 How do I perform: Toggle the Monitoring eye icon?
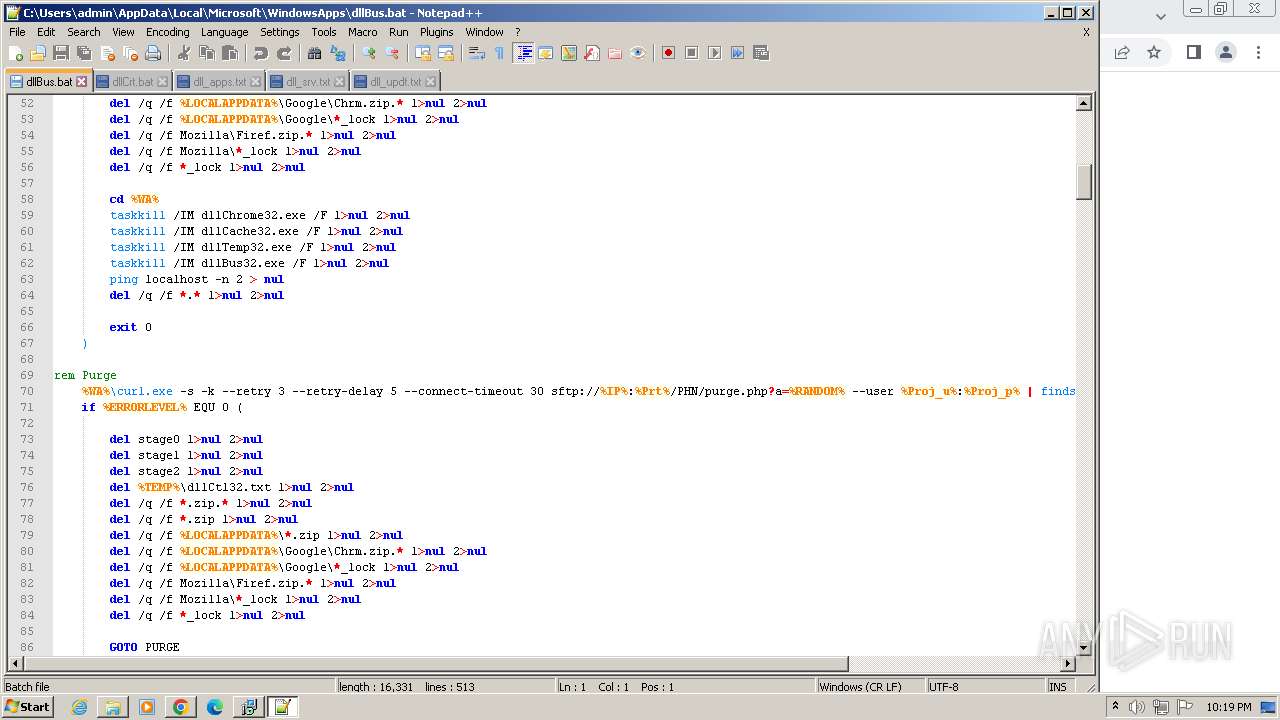click(x=638, y=53)
